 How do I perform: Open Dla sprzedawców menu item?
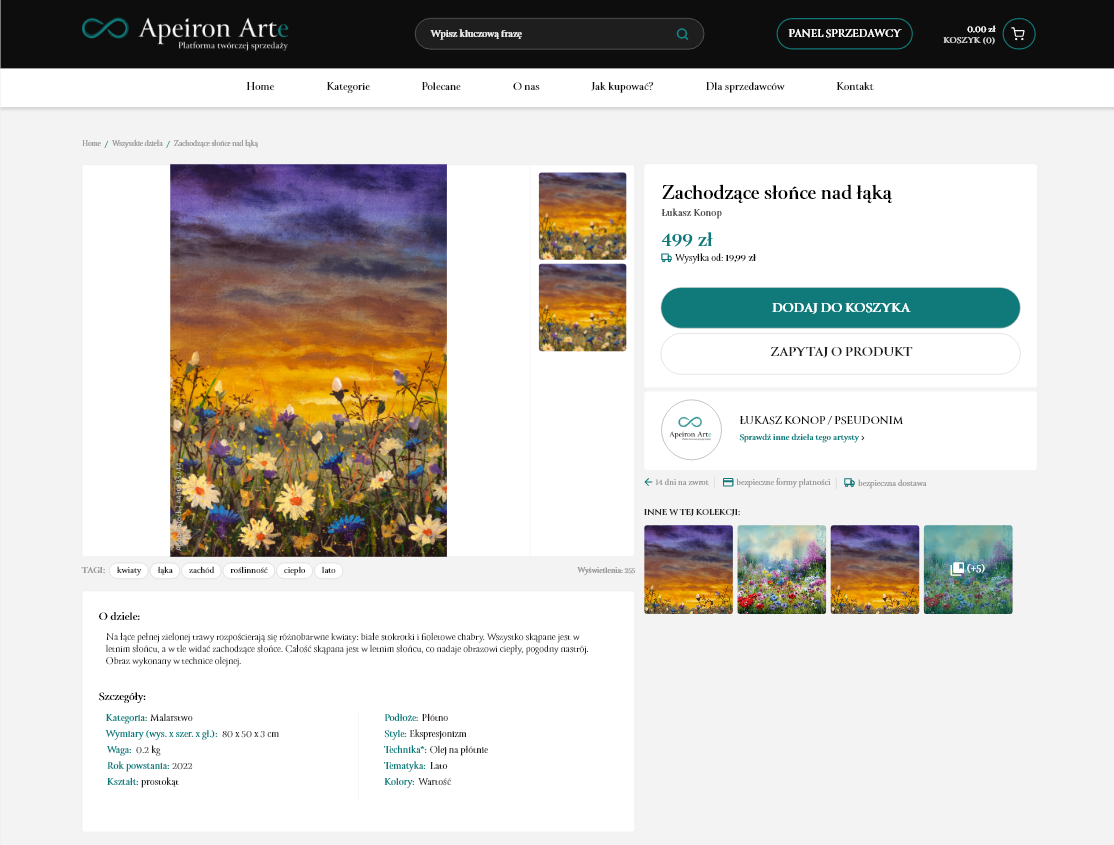click(x=745, y=87)
